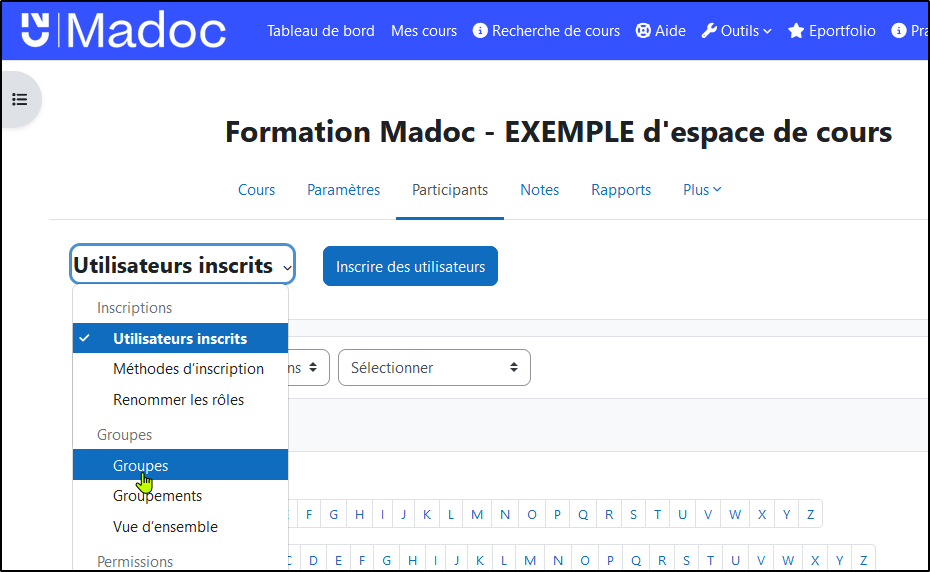930x572 pixels.
Task: Switch to the Cours tab
Action: 256,190
